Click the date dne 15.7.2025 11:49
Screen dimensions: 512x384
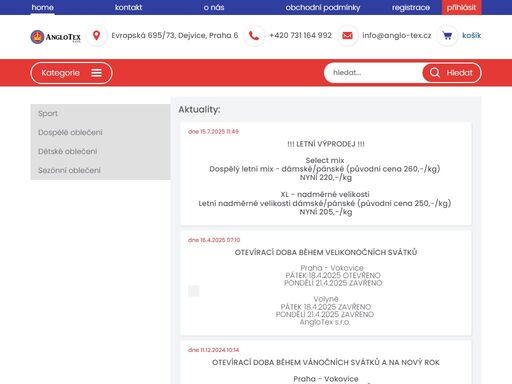click(213, 132)
